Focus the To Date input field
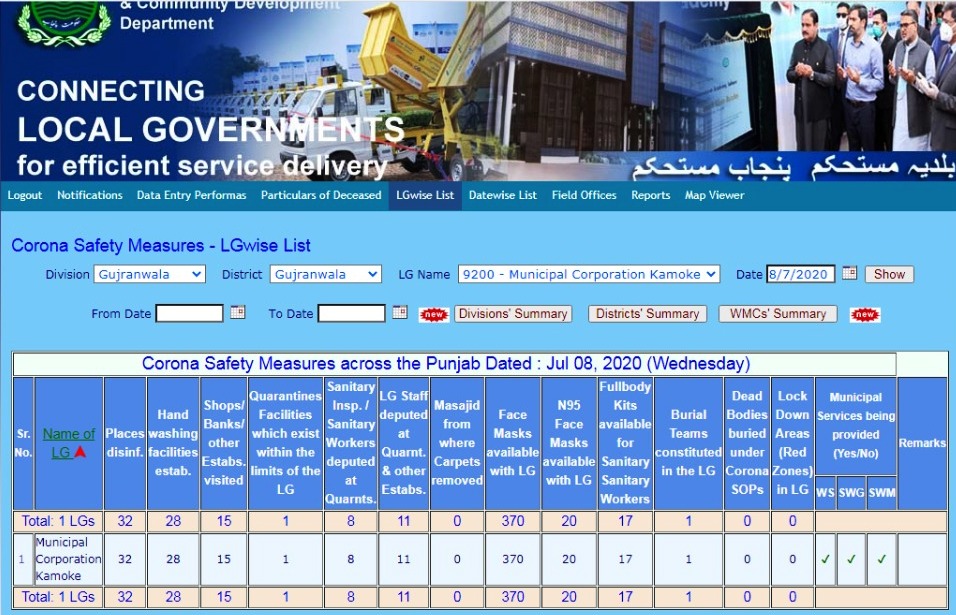 (x=352, y=313)
